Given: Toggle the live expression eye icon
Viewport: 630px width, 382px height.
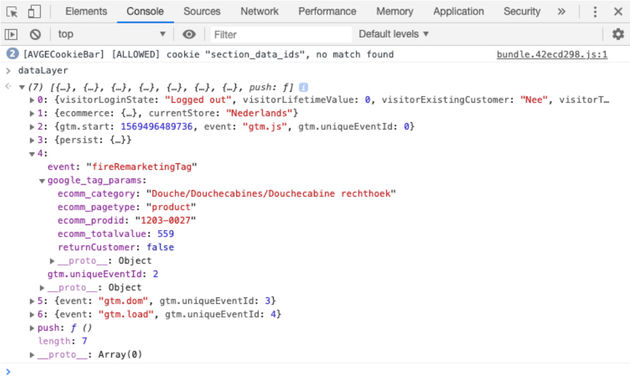Looking at the screenshot, I should [x=189, y=35].
